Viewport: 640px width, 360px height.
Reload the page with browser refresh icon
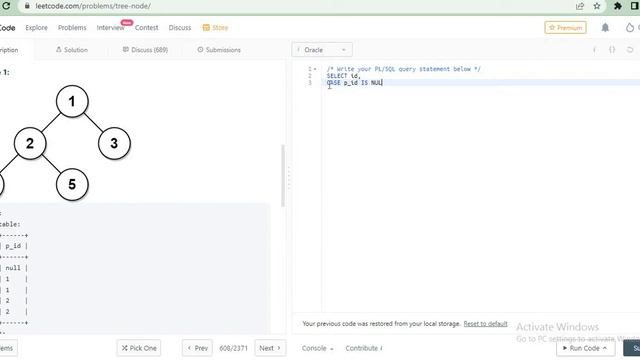[6, 6]
